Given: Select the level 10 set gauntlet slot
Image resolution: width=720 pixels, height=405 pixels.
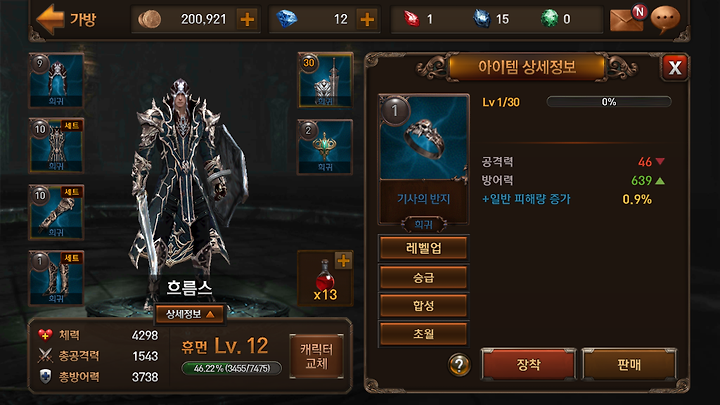Looking at the screenshot, I should [x=56, y=212].
